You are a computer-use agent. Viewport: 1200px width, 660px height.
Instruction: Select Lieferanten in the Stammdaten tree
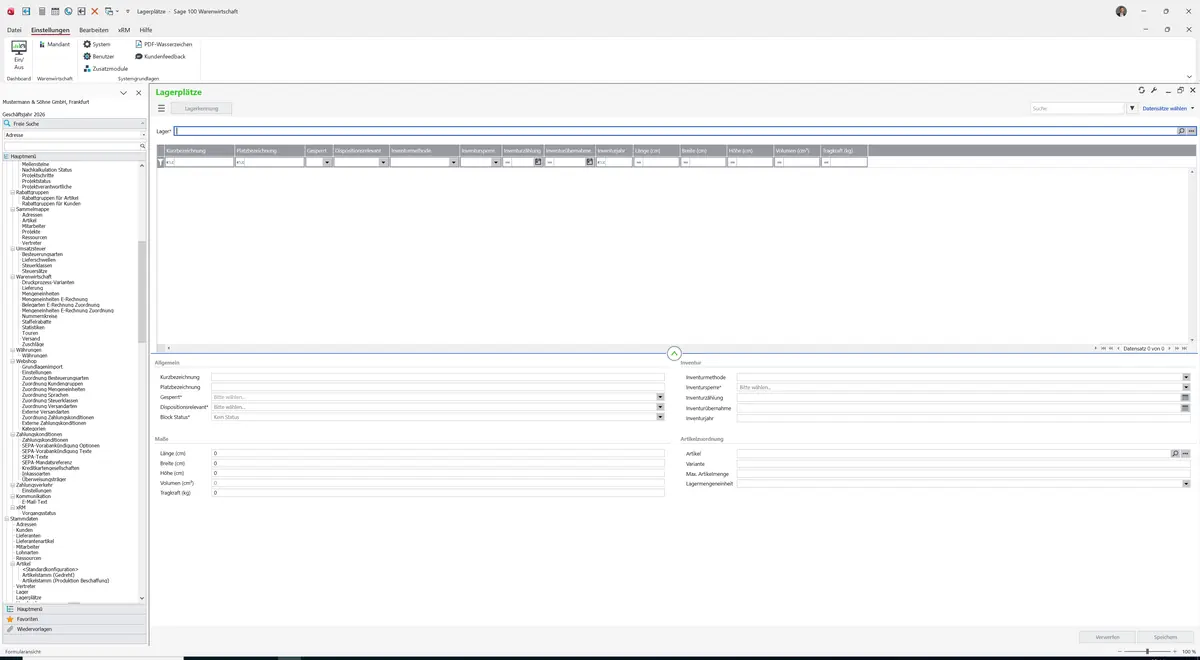28,535
